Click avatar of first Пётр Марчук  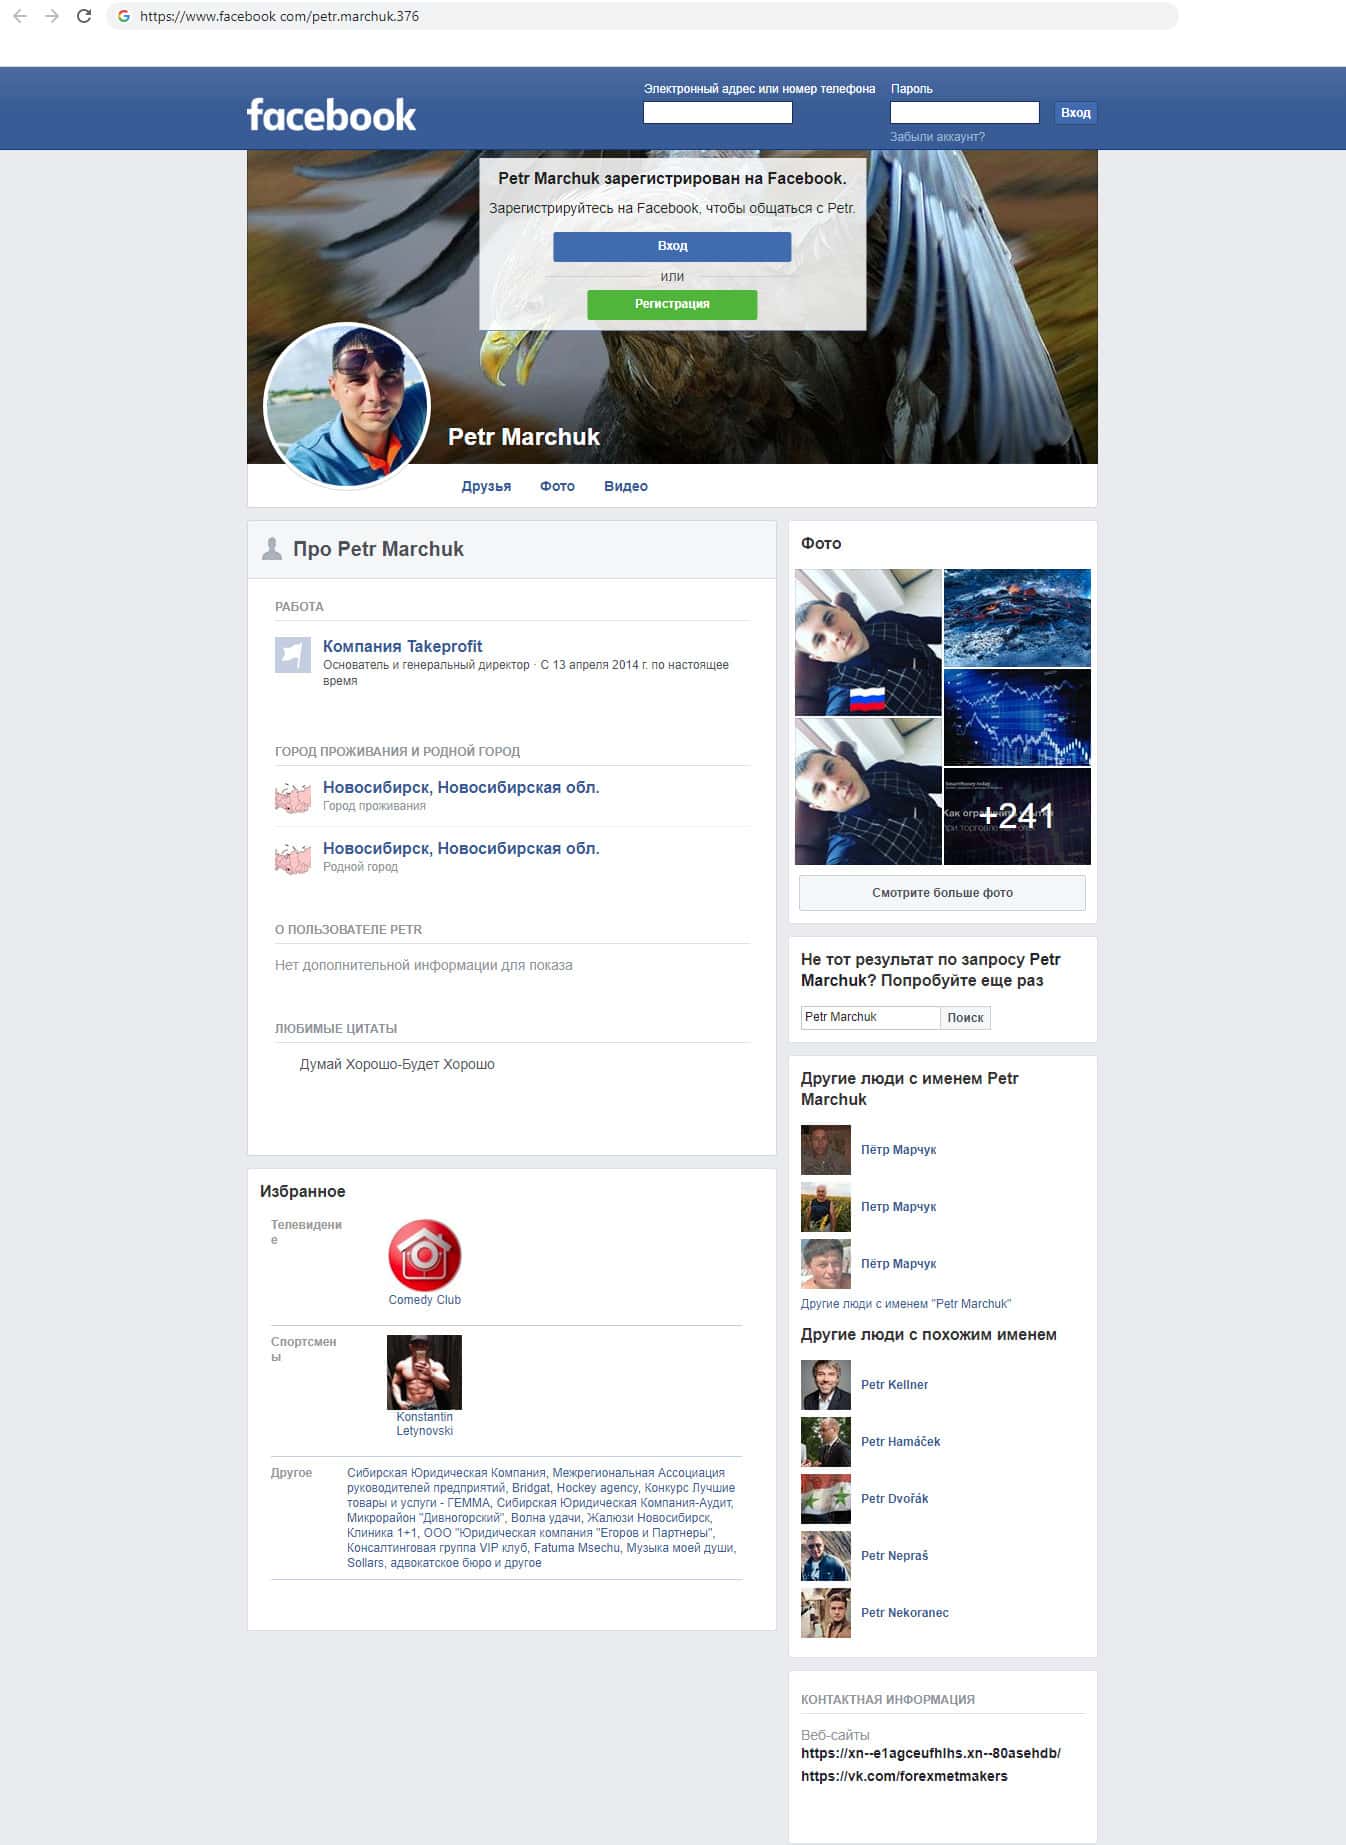click(x=826, y=1150)
